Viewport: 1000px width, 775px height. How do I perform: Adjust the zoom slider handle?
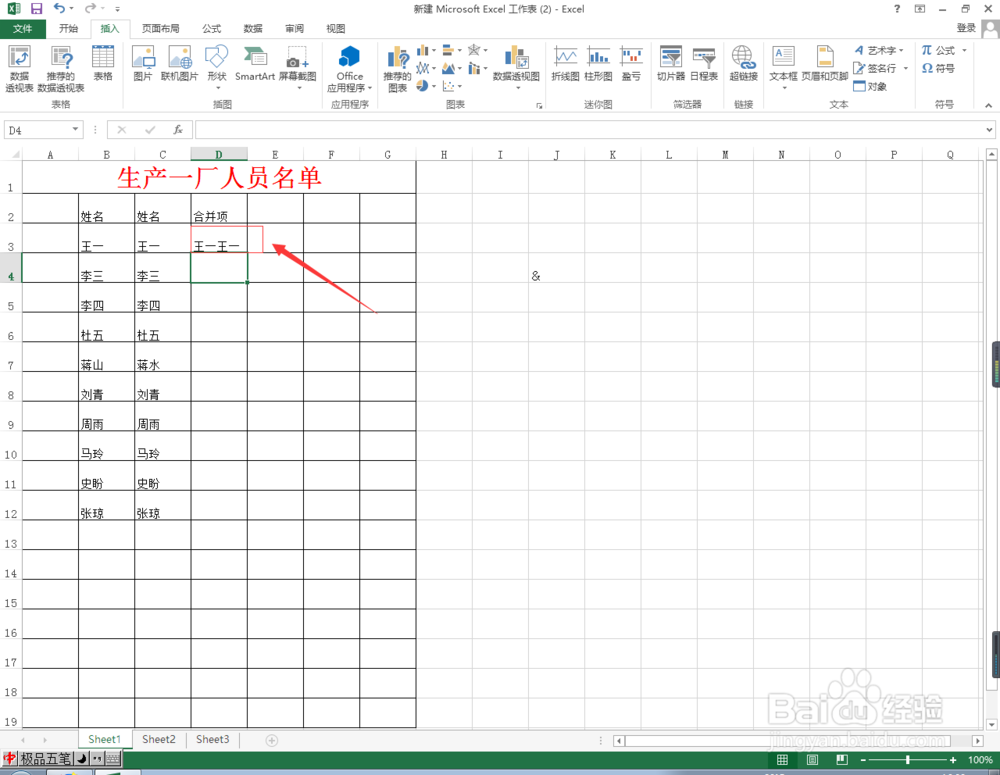(908, 760)
